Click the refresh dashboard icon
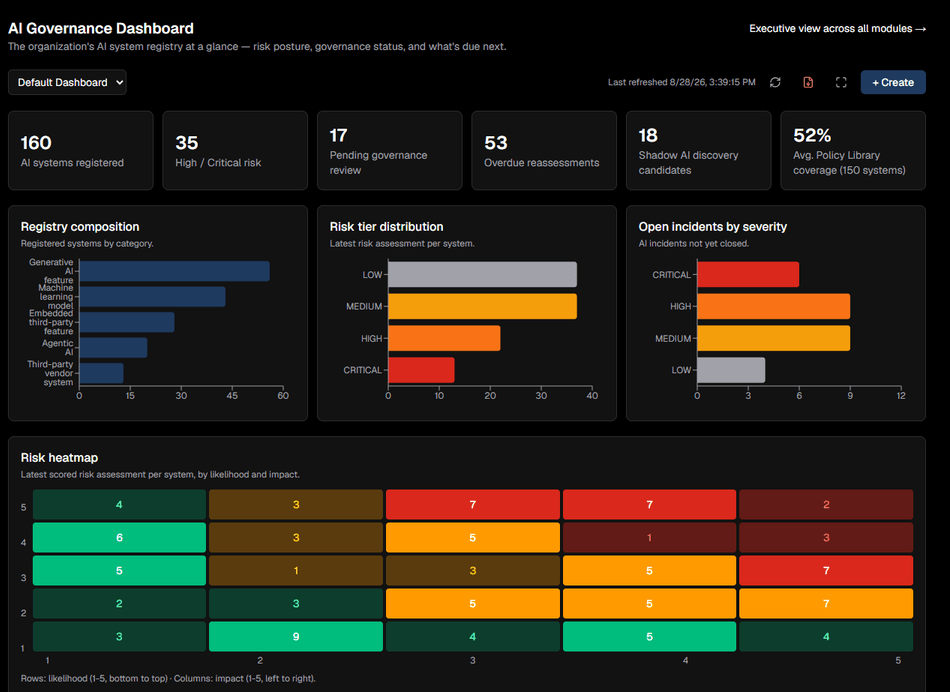 (x=775, y=82)
